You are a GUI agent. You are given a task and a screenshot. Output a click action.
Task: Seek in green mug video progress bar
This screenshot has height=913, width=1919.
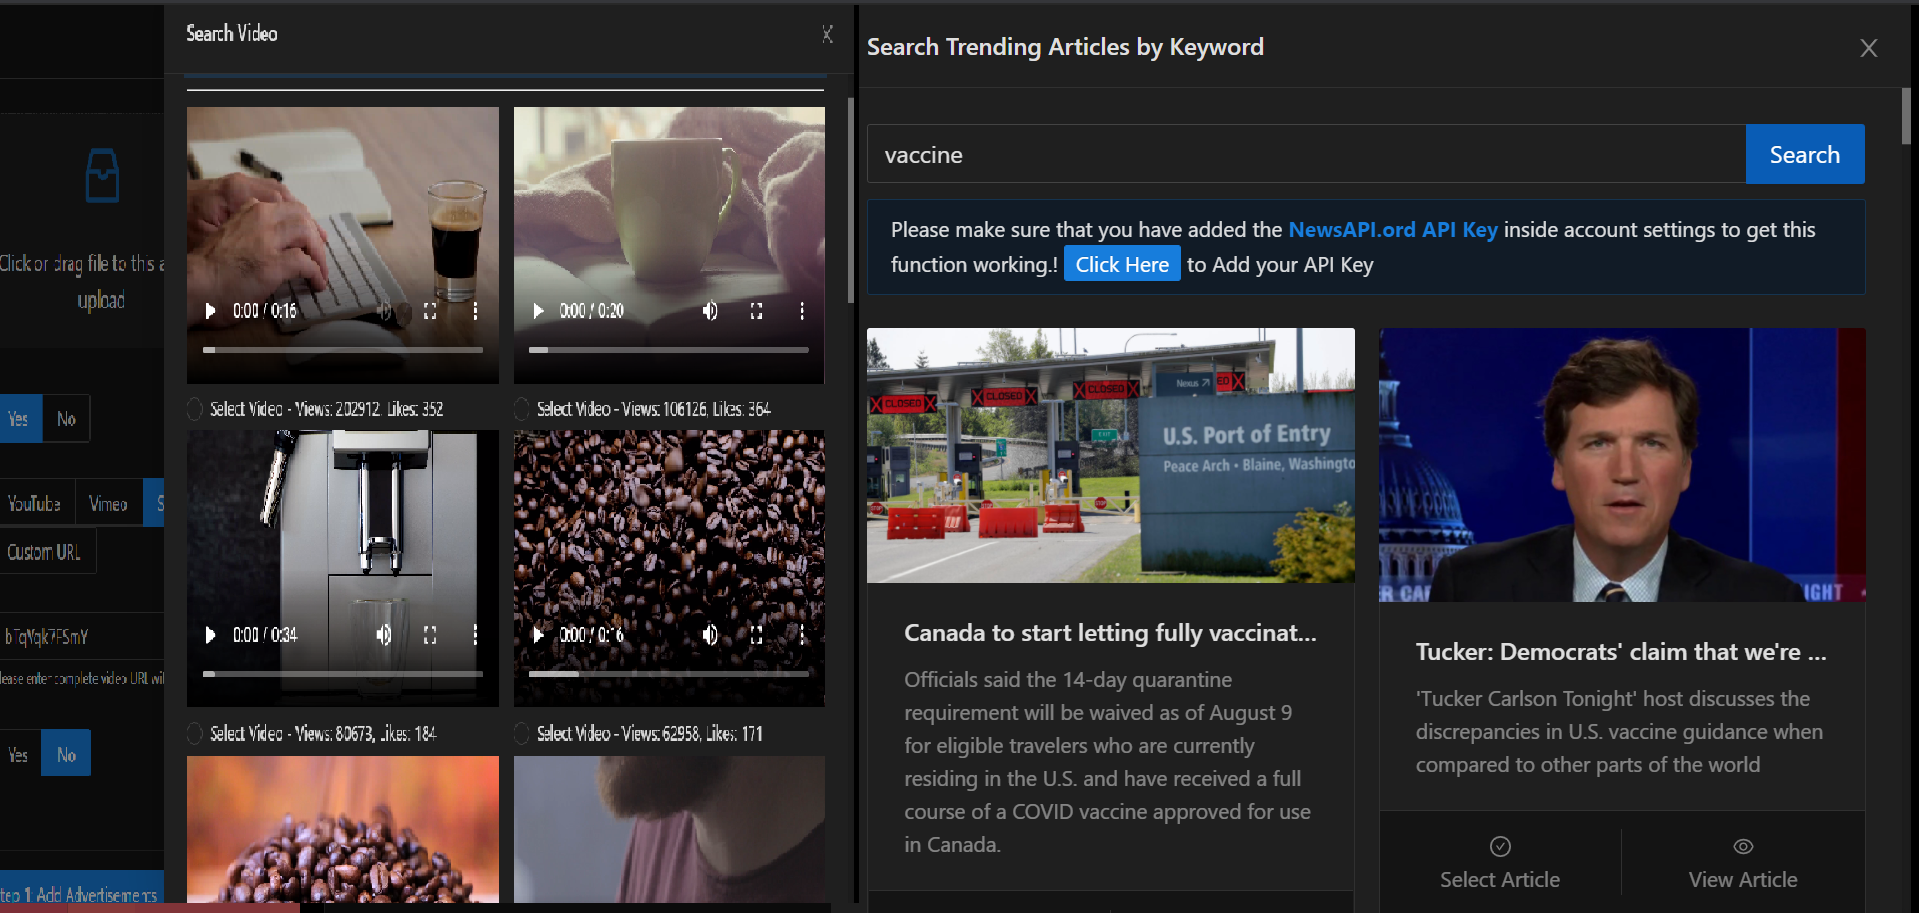(x=669, y=350)
